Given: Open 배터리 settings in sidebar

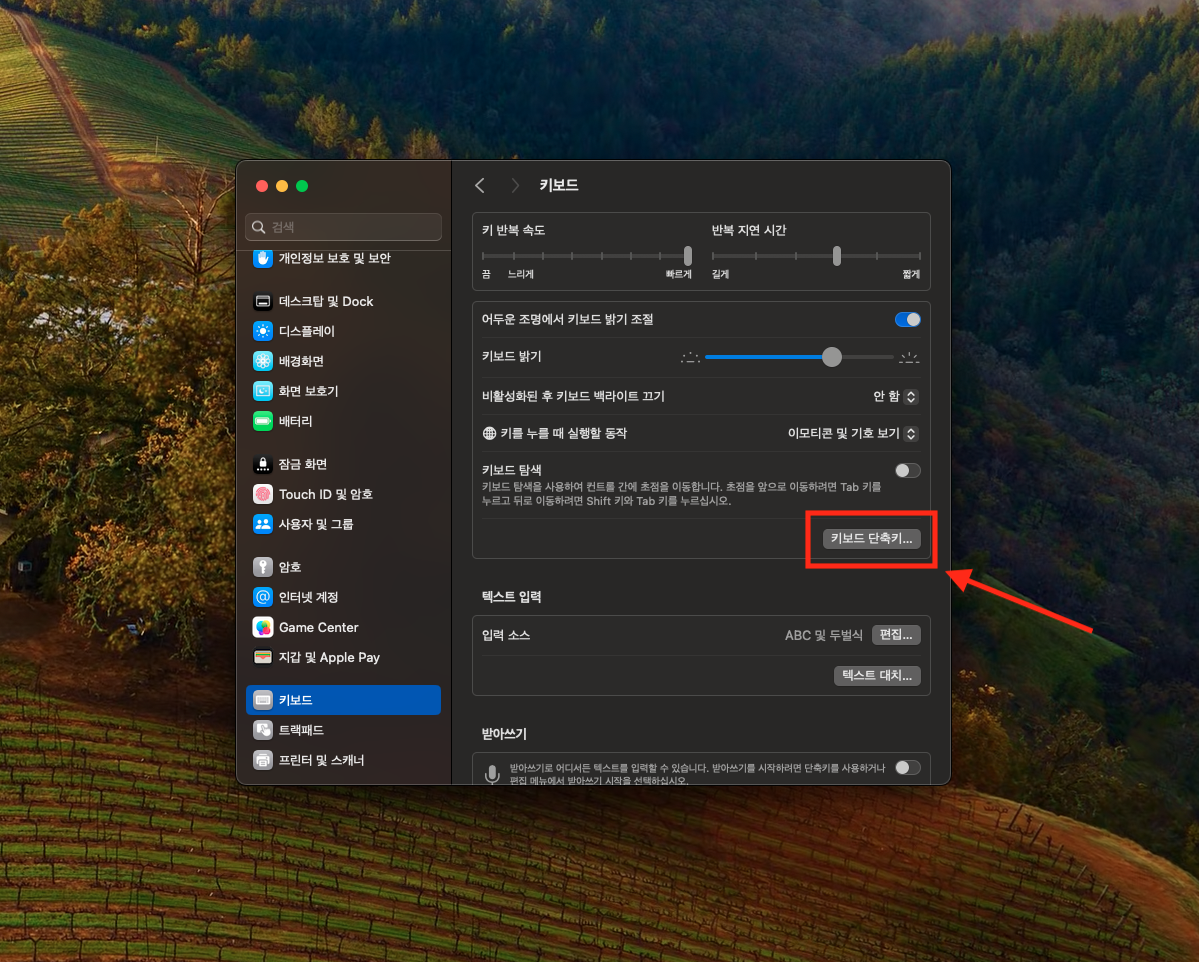Looking at the screenshot, I should click(343, 421).
